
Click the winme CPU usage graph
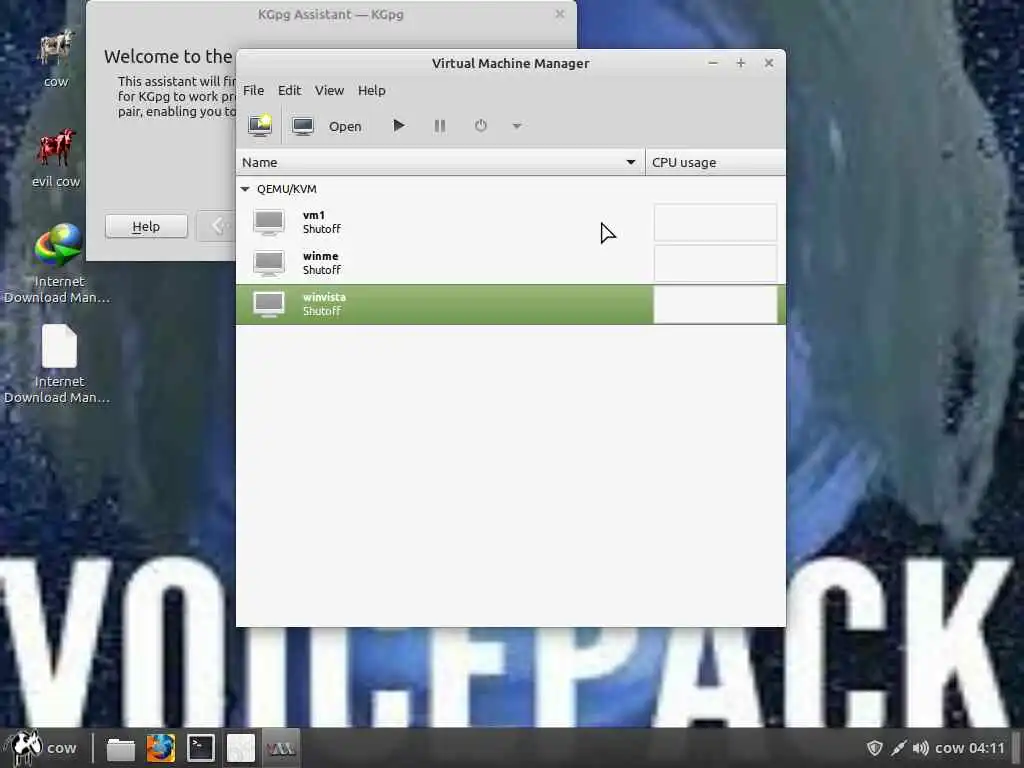coord(715,263)
